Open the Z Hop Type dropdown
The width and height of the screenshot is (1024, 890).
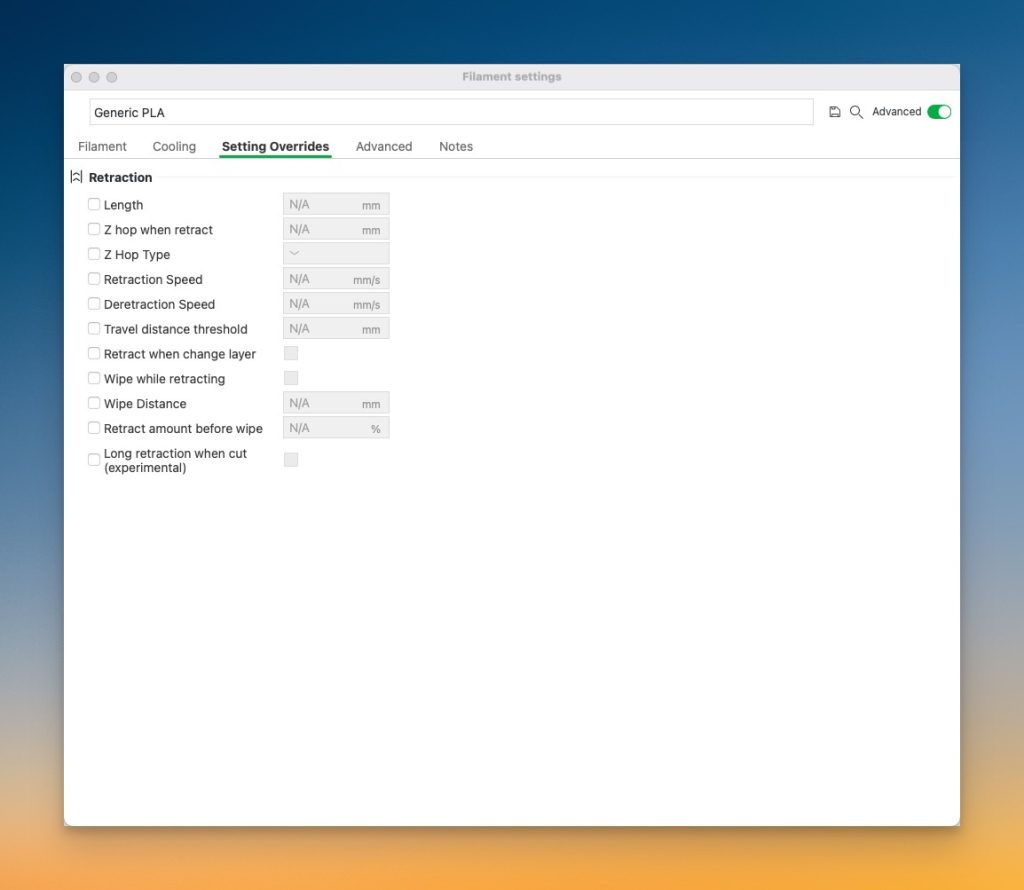(336, 254)
